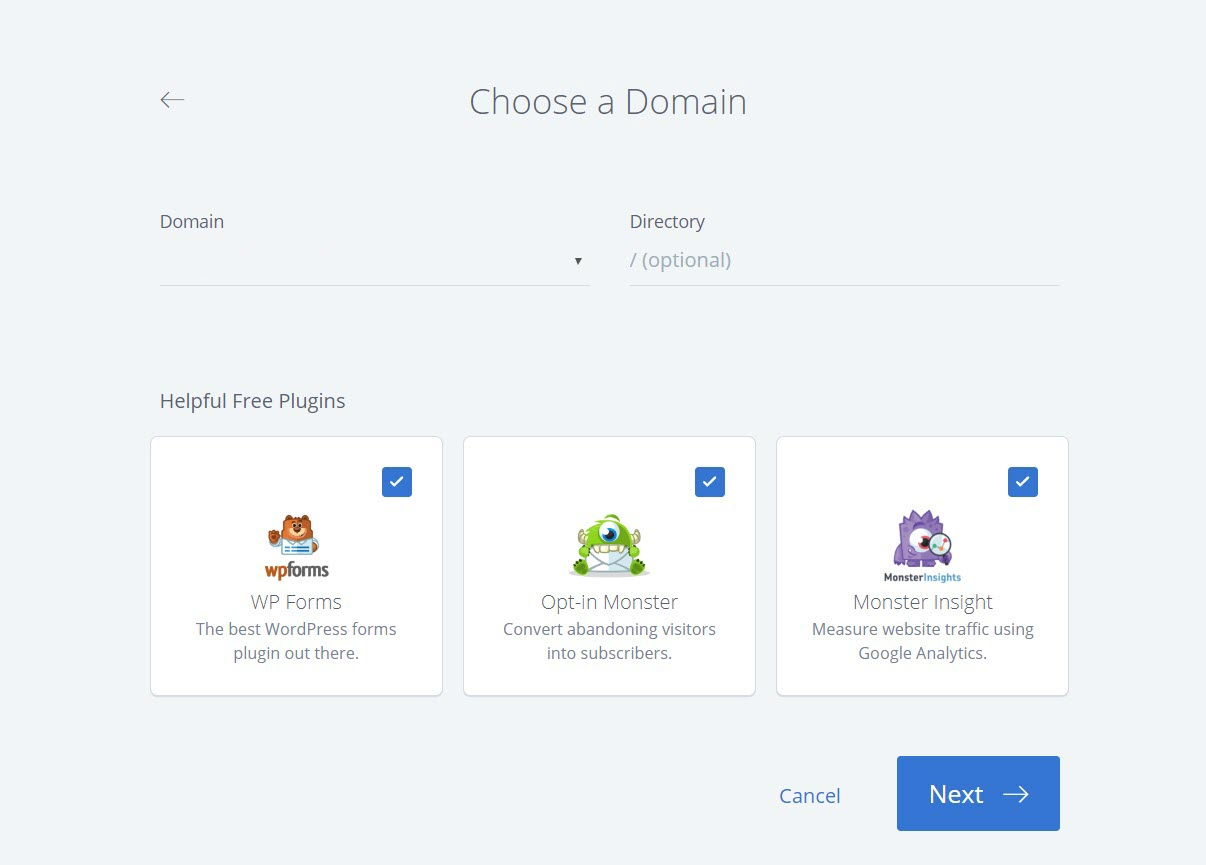Image resolution: width=1206 pixels, height=865 pixels.
Task: Click the Domain field label
Action: coord(191,221)
